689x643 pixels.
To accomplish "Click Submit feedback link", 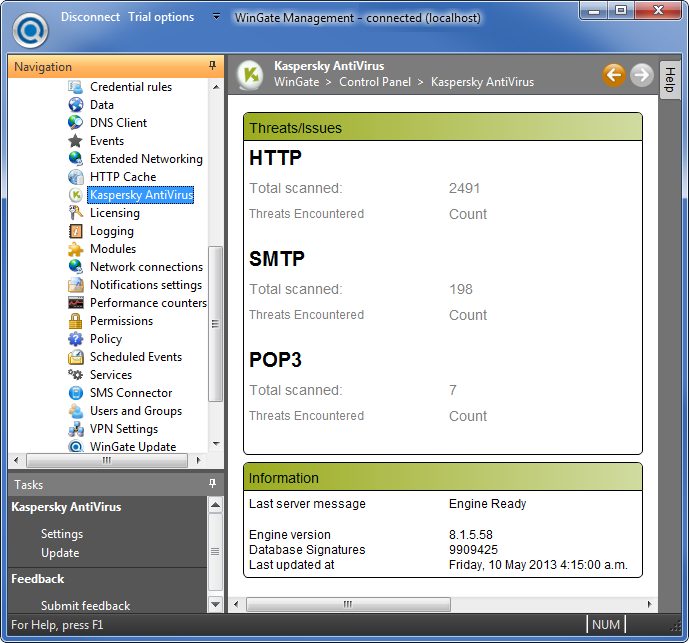I will pyautogui.click(x=86, y=606).
